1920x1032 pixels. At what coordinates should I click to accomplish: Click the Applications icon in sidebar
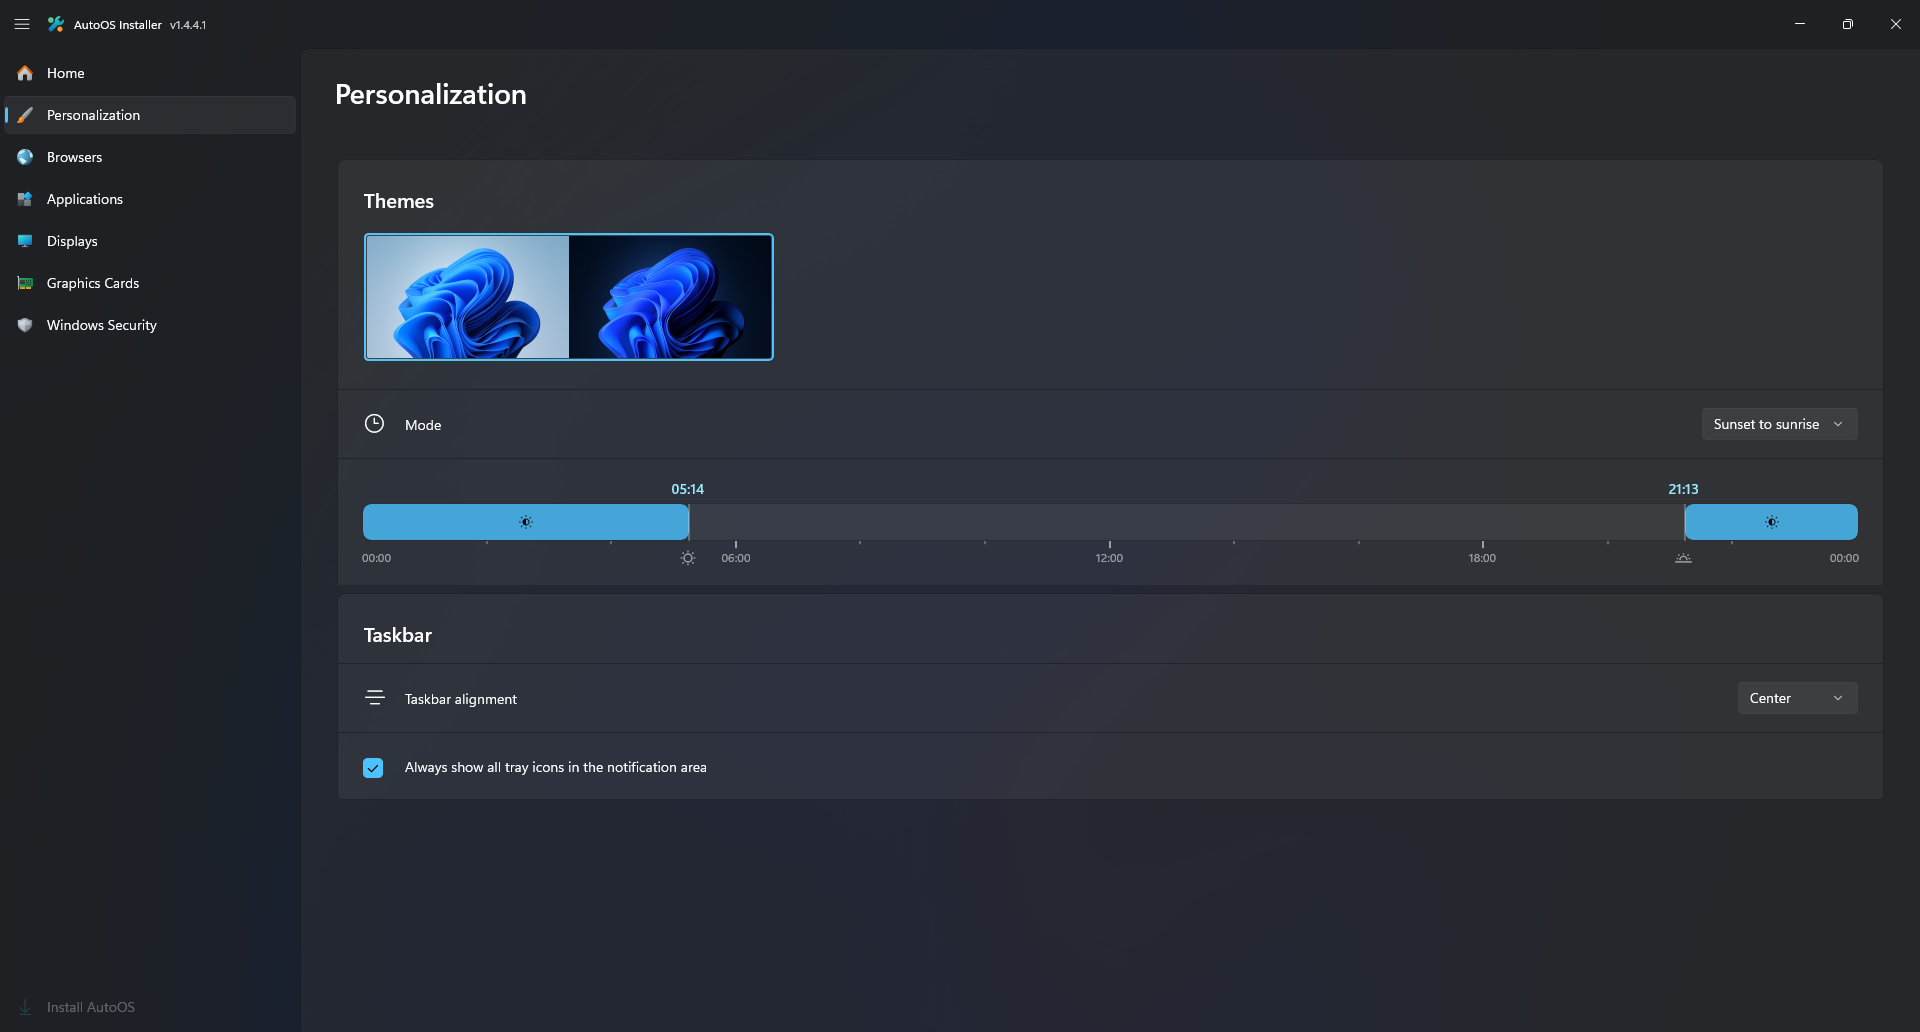pyautogui.click(x=25, y=199)
